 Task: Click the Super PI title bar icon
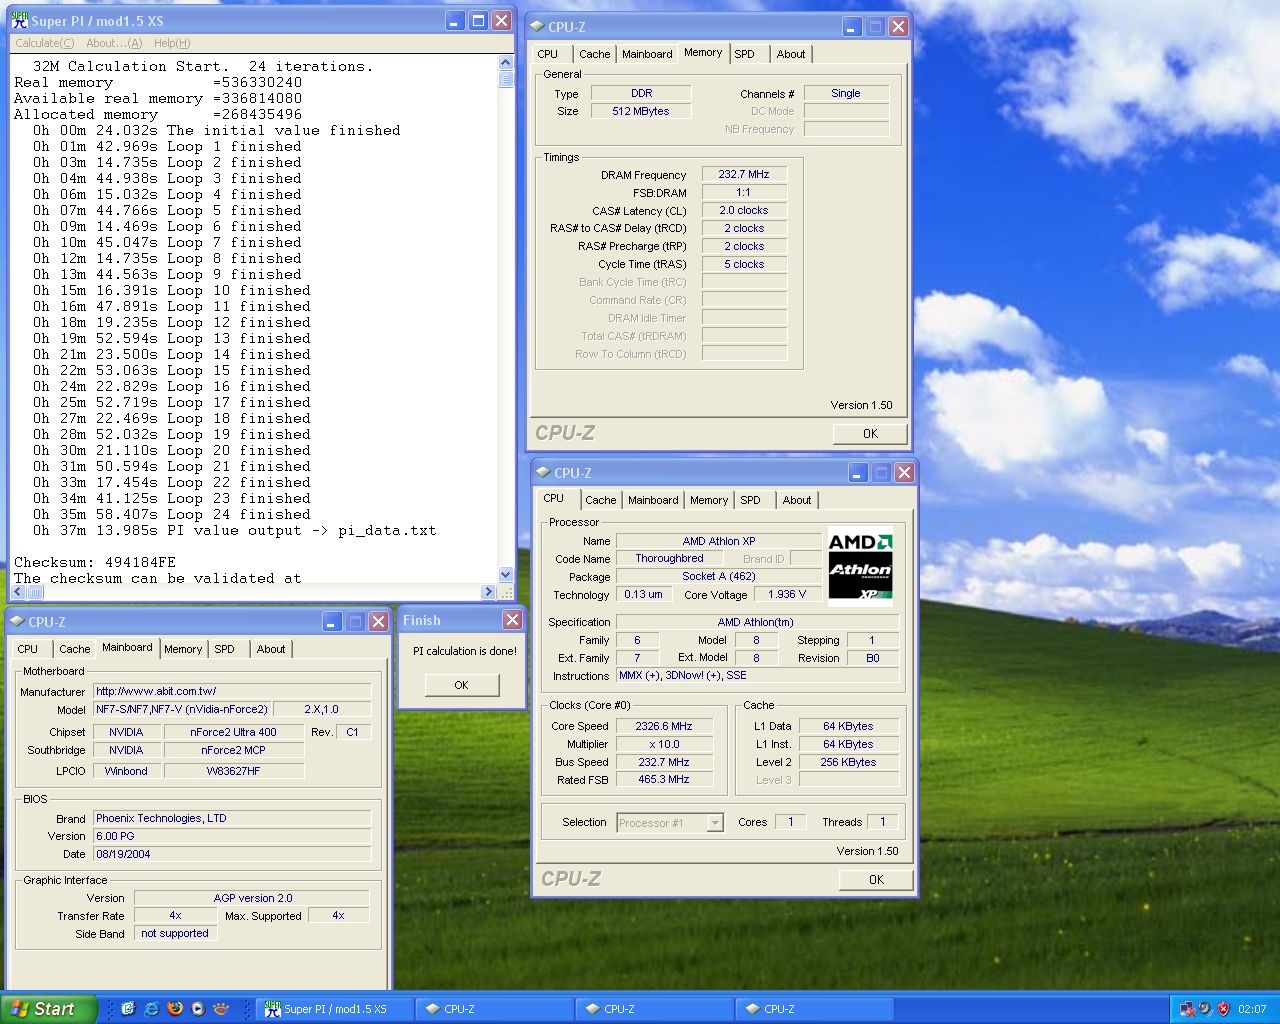click(19, 20)
